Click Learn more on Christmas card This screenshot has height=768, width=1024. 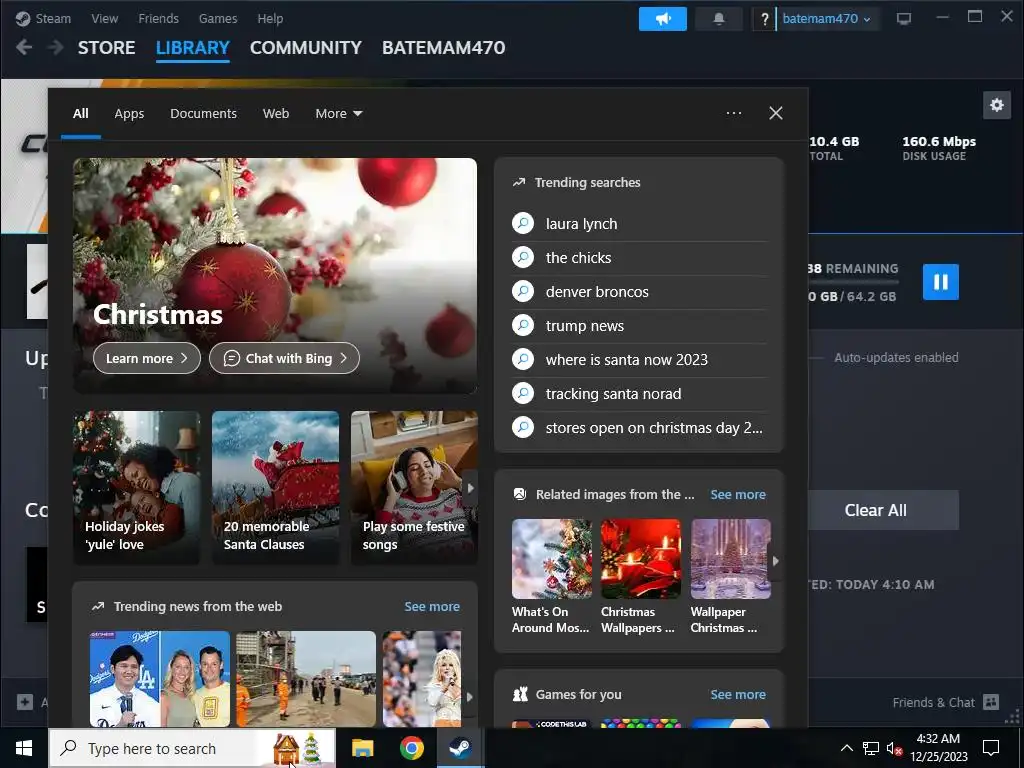pos(146,358)
